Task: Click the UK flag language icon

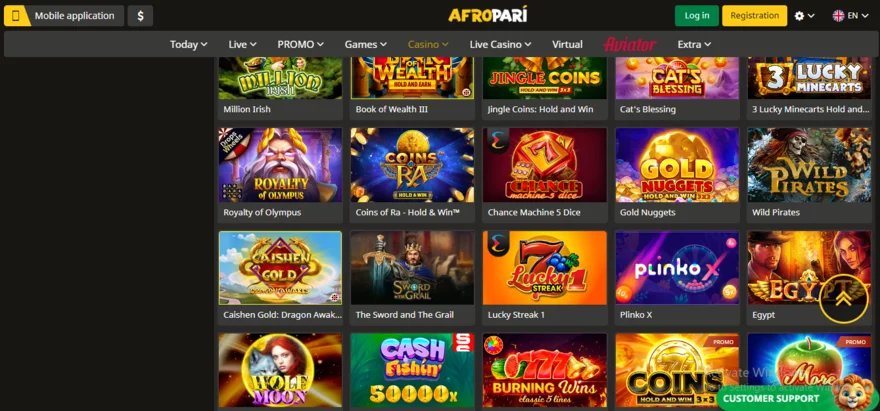Action: coord(838,16)
